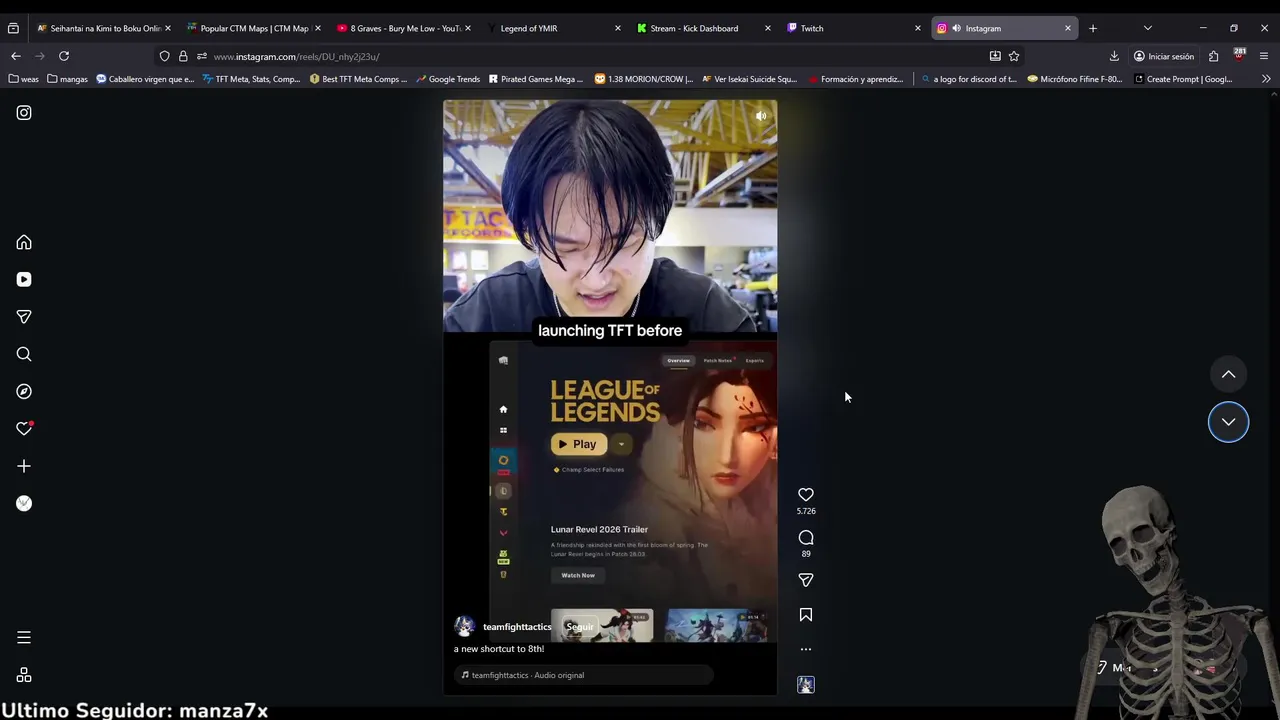The image size is (1280, 720).
Task: Share the reel via paper plane icon
Action: click(806, 580)
